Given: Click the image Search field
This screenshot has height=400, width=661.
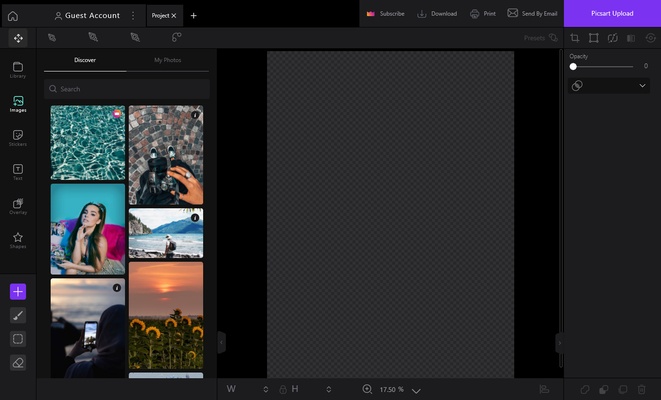Looking at the screenshot, I should [x=127, y=89].
